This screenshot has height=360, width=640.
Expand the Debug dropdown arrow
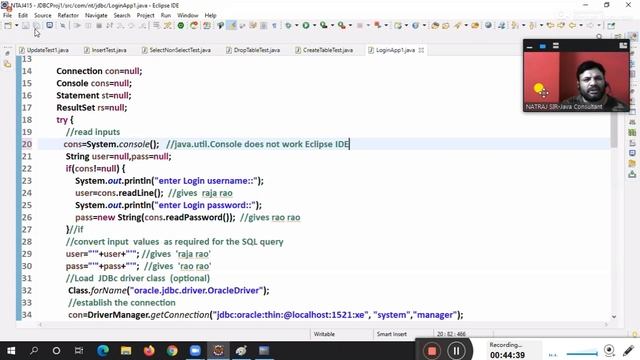(x=296, y=25)
